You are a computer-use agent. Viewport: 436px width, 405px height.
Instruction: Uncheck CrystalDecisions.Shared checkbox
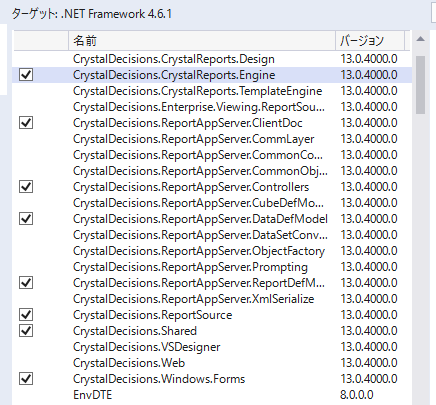pyautogui.click(x=26, y=331)
